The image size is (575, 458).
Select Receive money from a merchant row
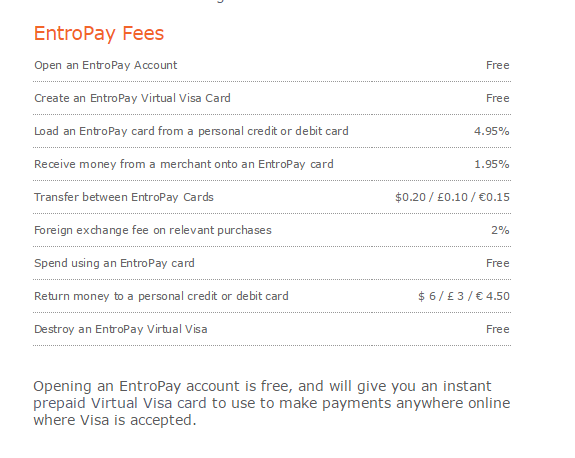click(272, 164)
